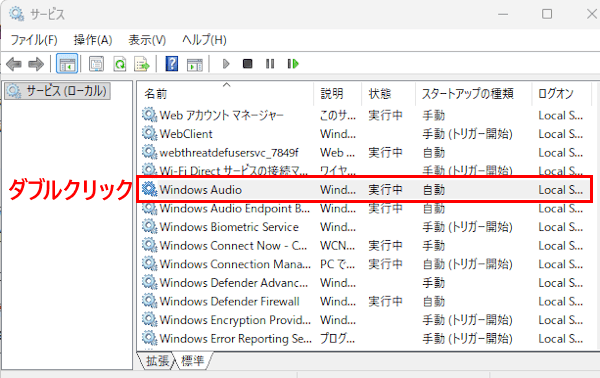Click プログ... description in Windows Error Reporting row
The width and height of the screenshot is (600, 378).
[x=338, y=338]
